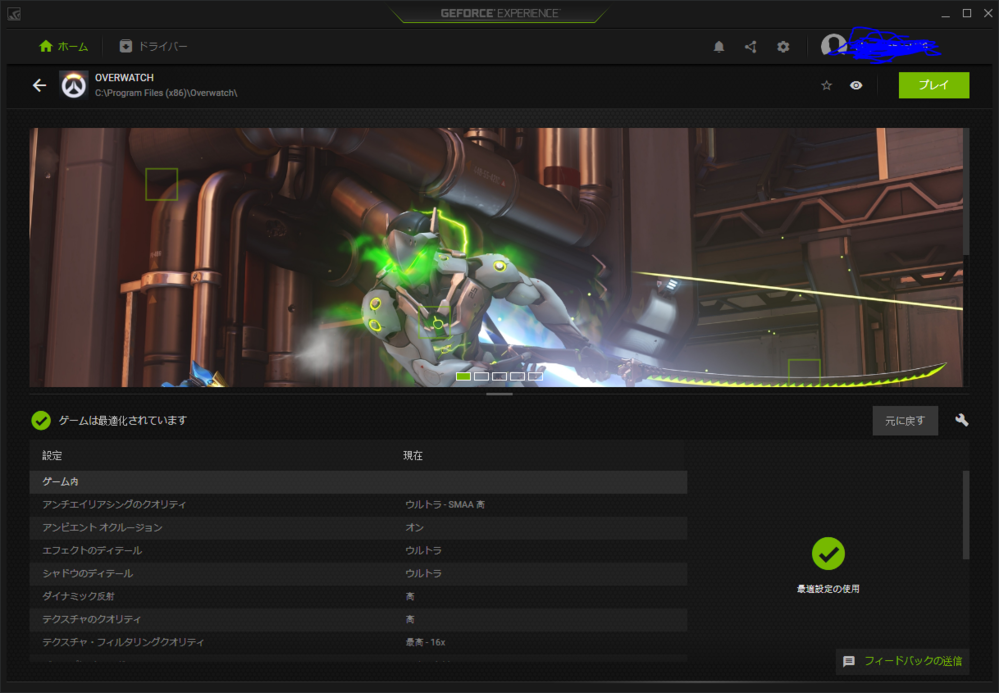Select the third screenshot carousel indicator

tap(500, 376)
